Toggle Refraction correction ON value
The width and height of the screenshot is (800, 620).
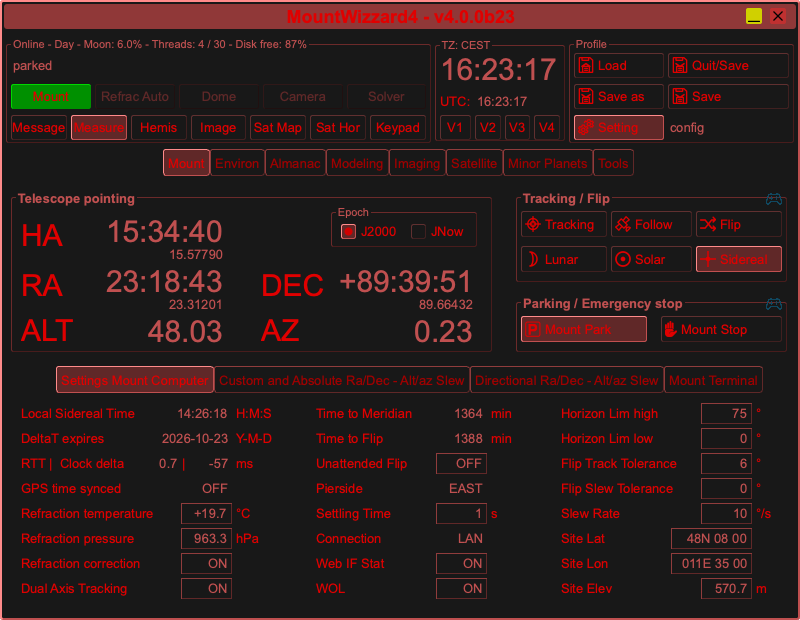coord(207,563)
